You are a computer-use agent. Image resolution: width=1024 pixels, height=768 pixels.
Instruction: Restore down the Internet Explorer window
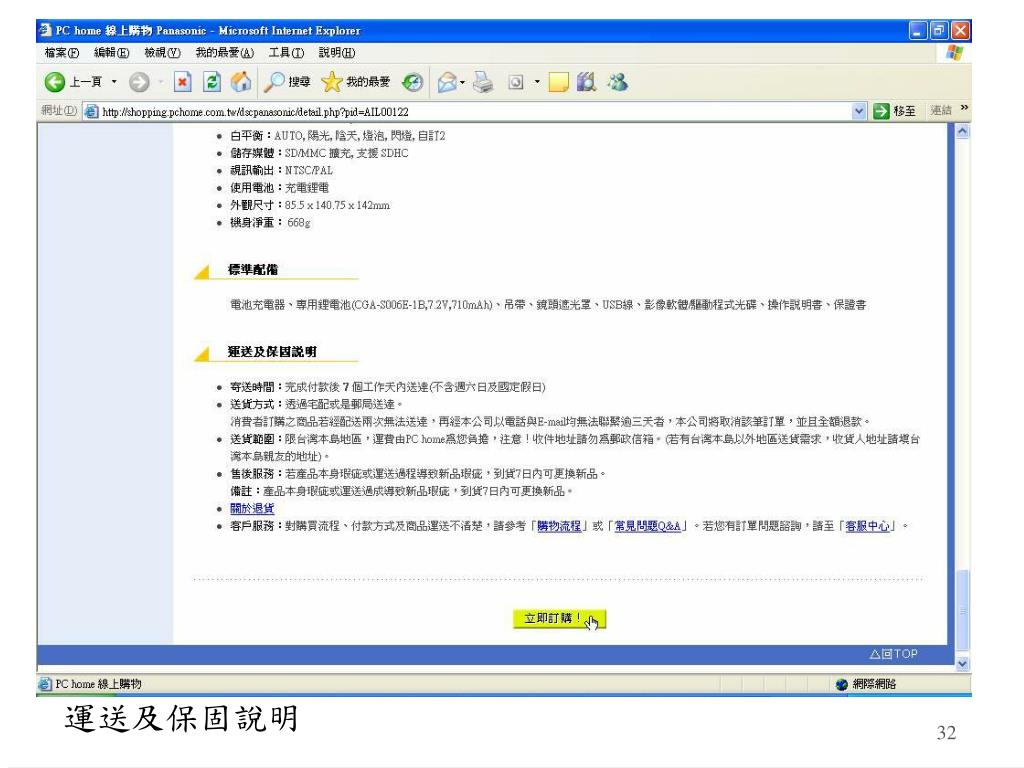pos(939,30)
